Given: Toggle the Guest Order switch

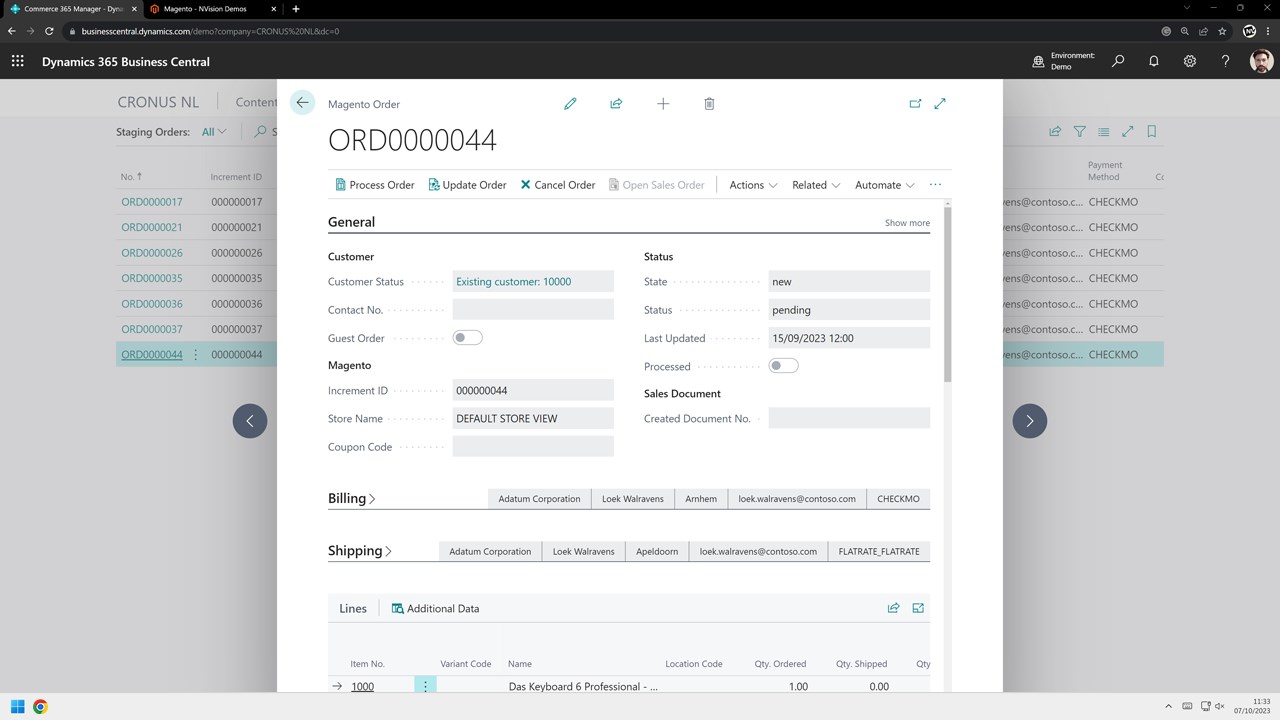Looking at the screenshot, I should [x=467, y=338].
